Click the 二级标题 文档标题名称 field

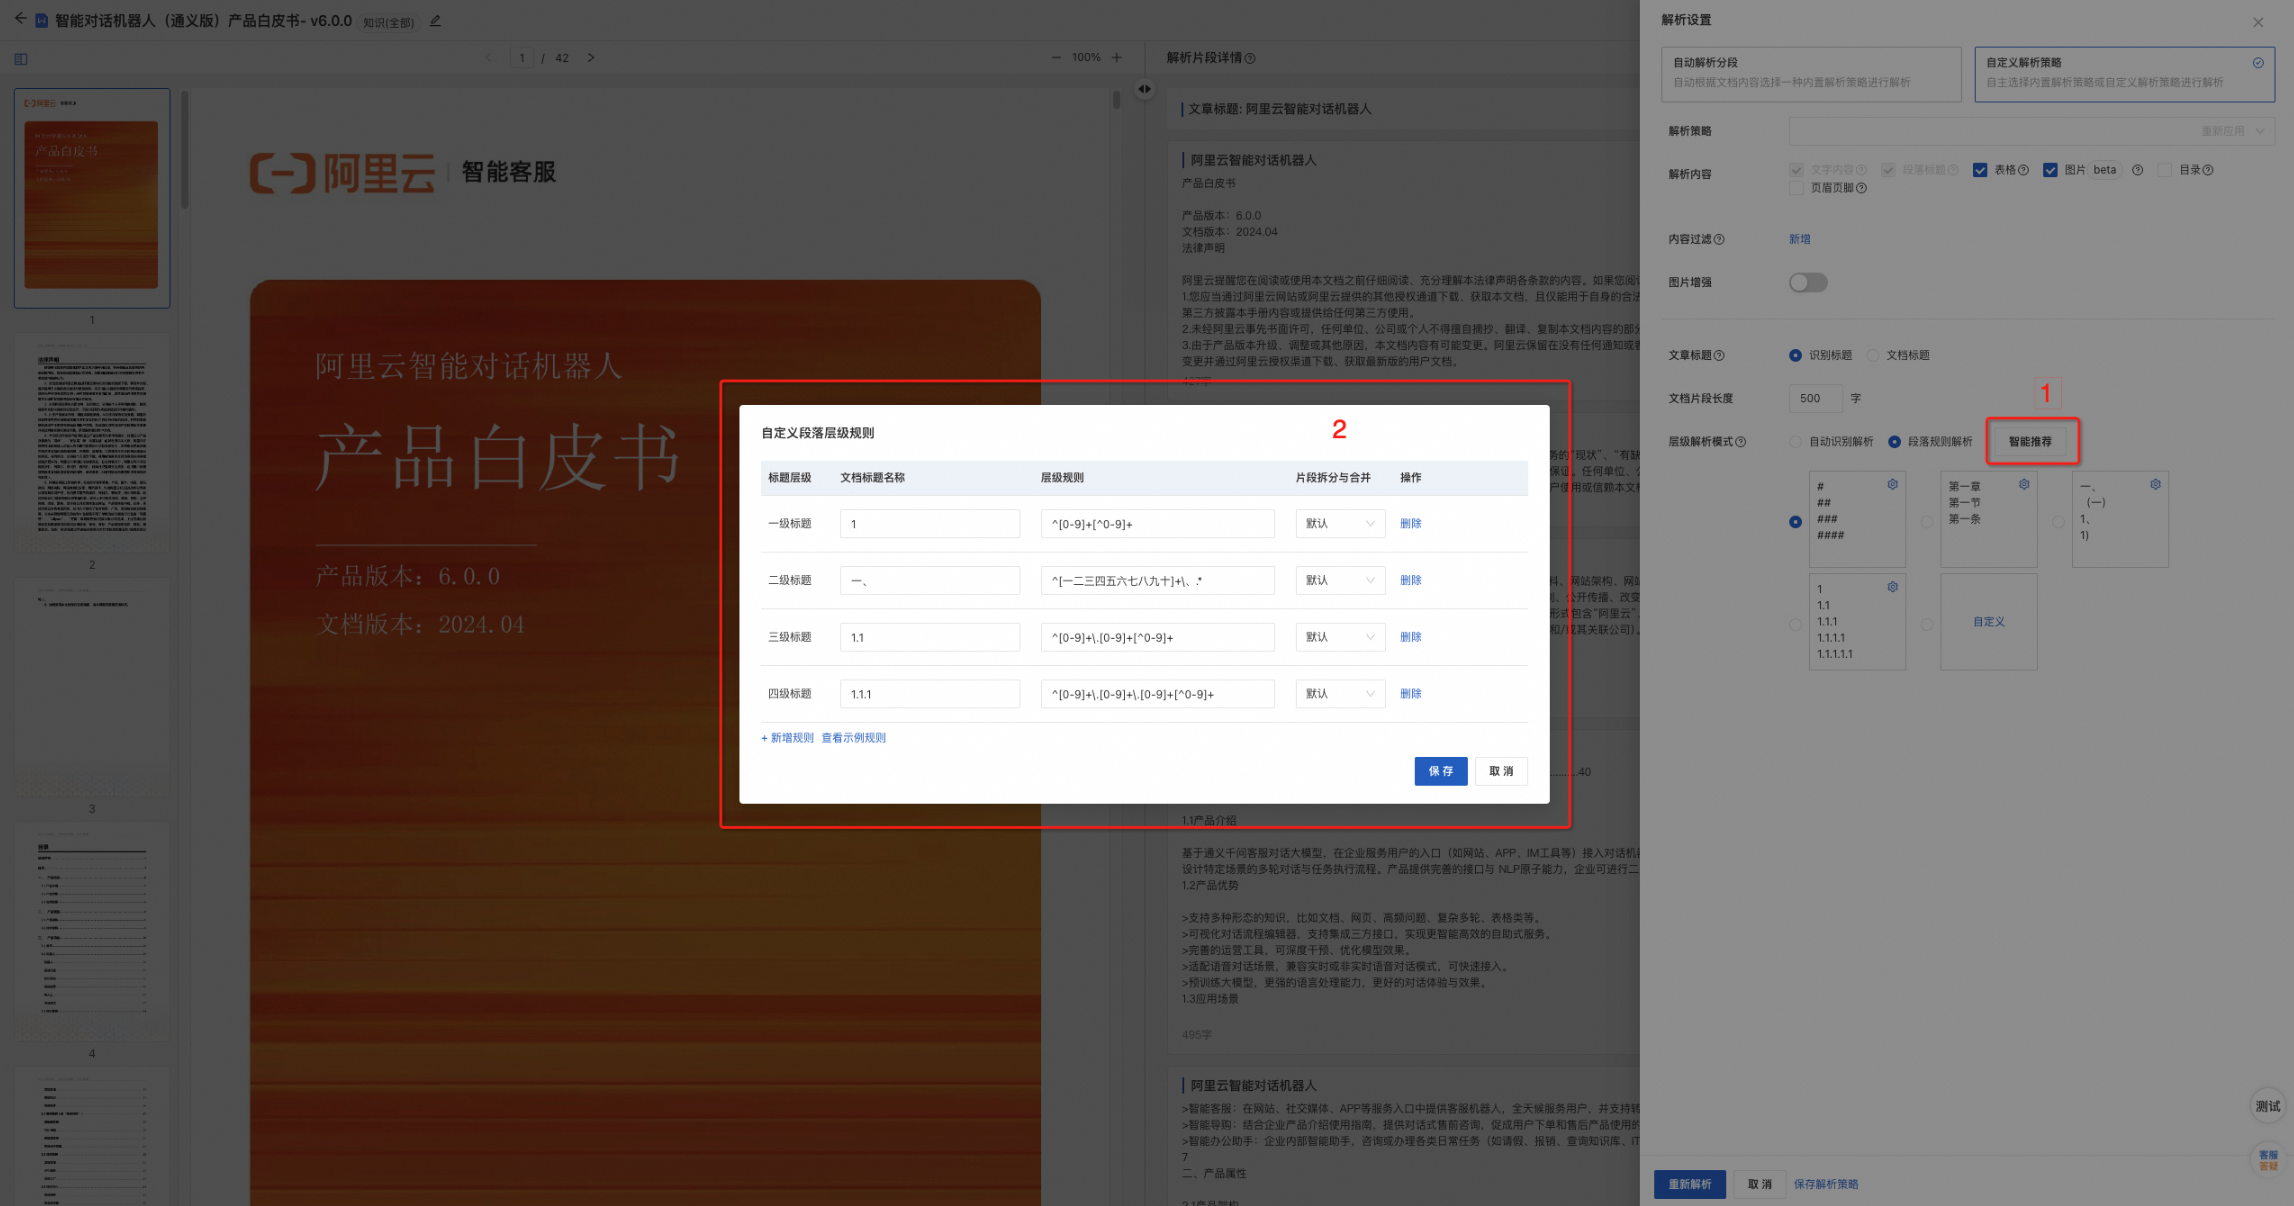coord(930,581)
